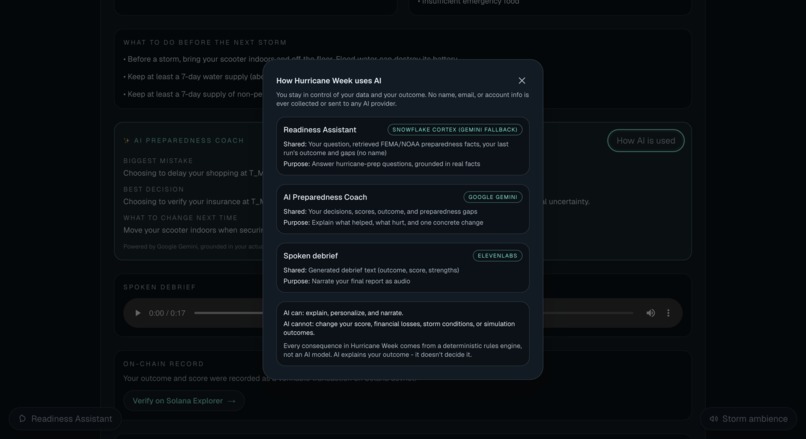The width and height of the screenshot is (806, 439).
Task: Click the Purpose: Narrate your final report line
Action: 346,282
